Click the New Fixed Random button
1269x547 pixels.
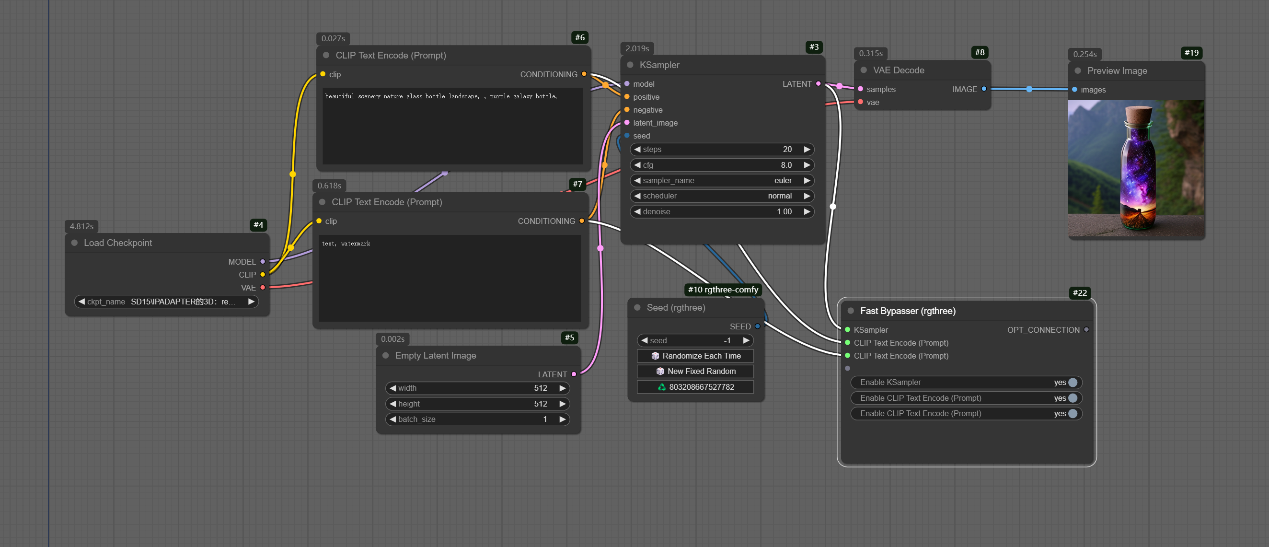[x=696, y=371]
